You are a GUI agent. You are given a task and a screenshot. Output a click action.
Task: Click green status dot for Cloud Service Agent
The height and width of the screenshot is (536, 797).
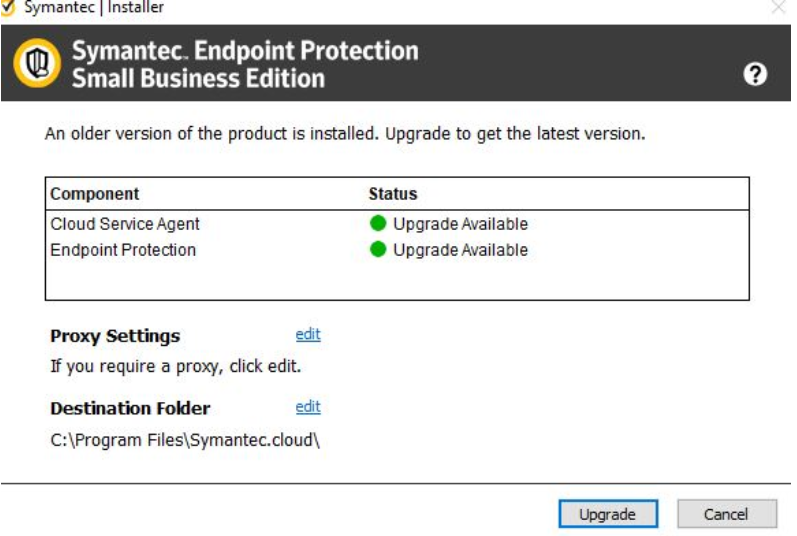[378, 224]
